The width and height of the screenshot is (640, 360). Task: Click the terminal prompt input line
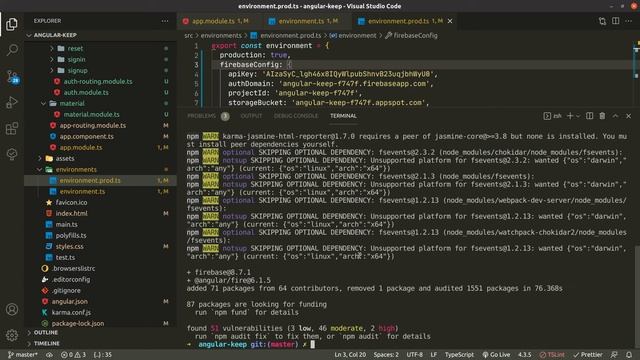coord(408,344)
